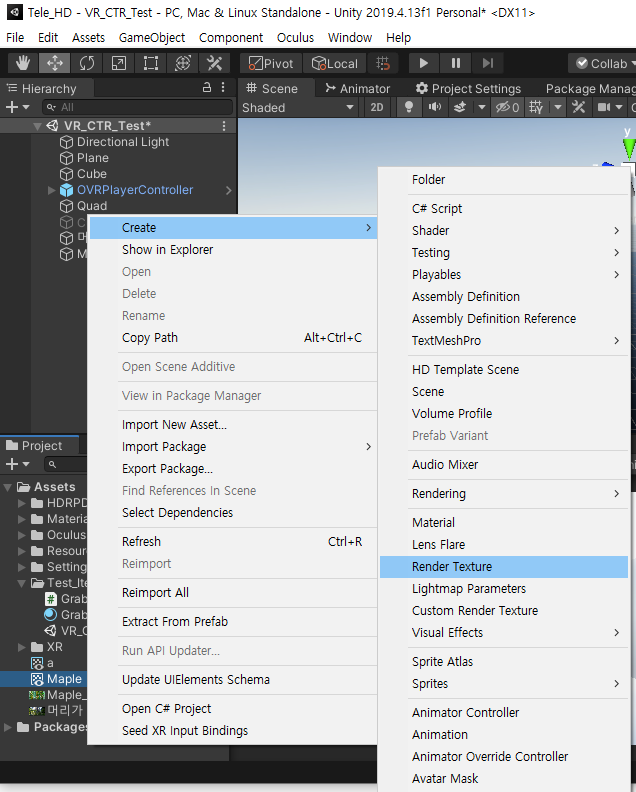Screen dimensions: 636x792
Task: Click Reimport All
Action: coord(233,593)
